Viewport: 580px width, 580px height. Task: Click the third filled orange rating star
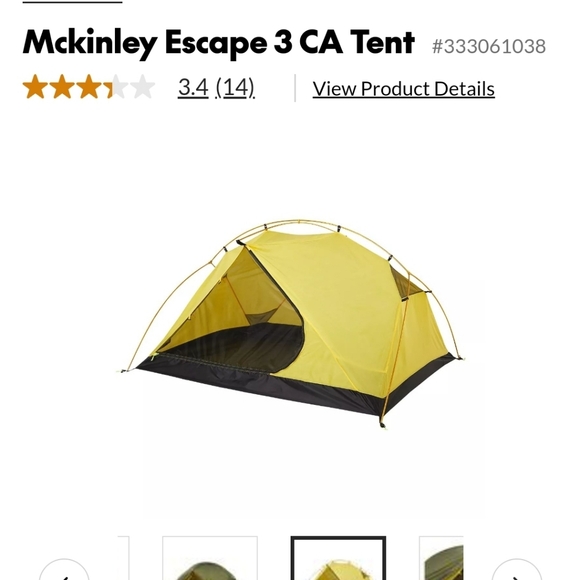(x=89, y=87)
